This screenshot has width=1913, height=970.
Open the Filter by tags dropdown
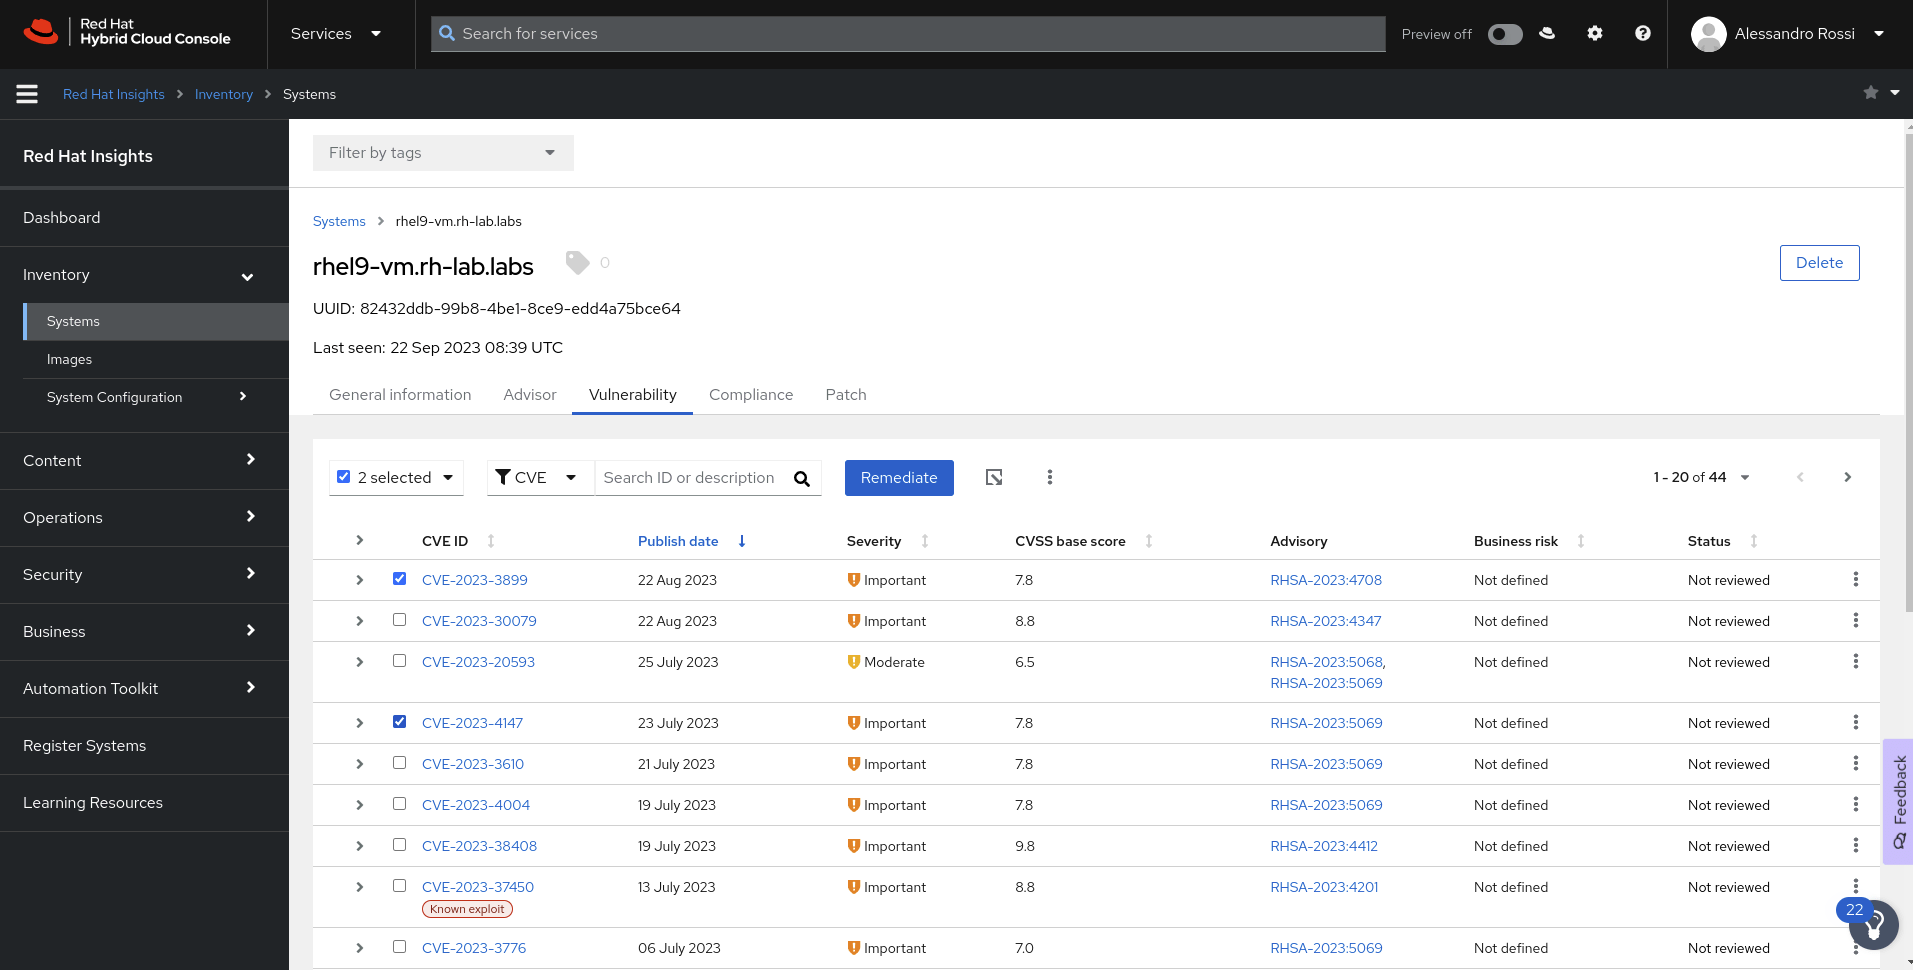(x=443, y=153)
